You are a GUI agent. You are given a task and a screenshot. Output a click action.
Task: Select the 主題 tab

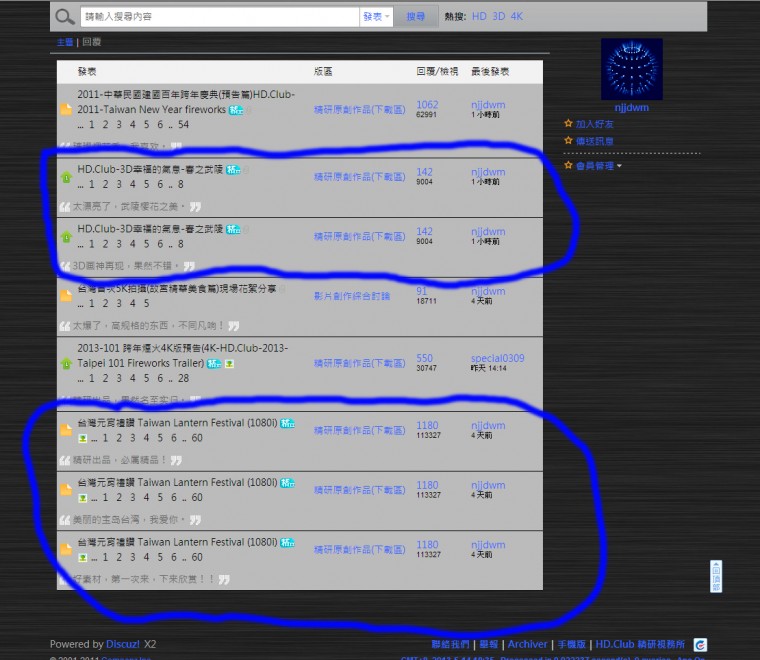click(x=65, y=42)
